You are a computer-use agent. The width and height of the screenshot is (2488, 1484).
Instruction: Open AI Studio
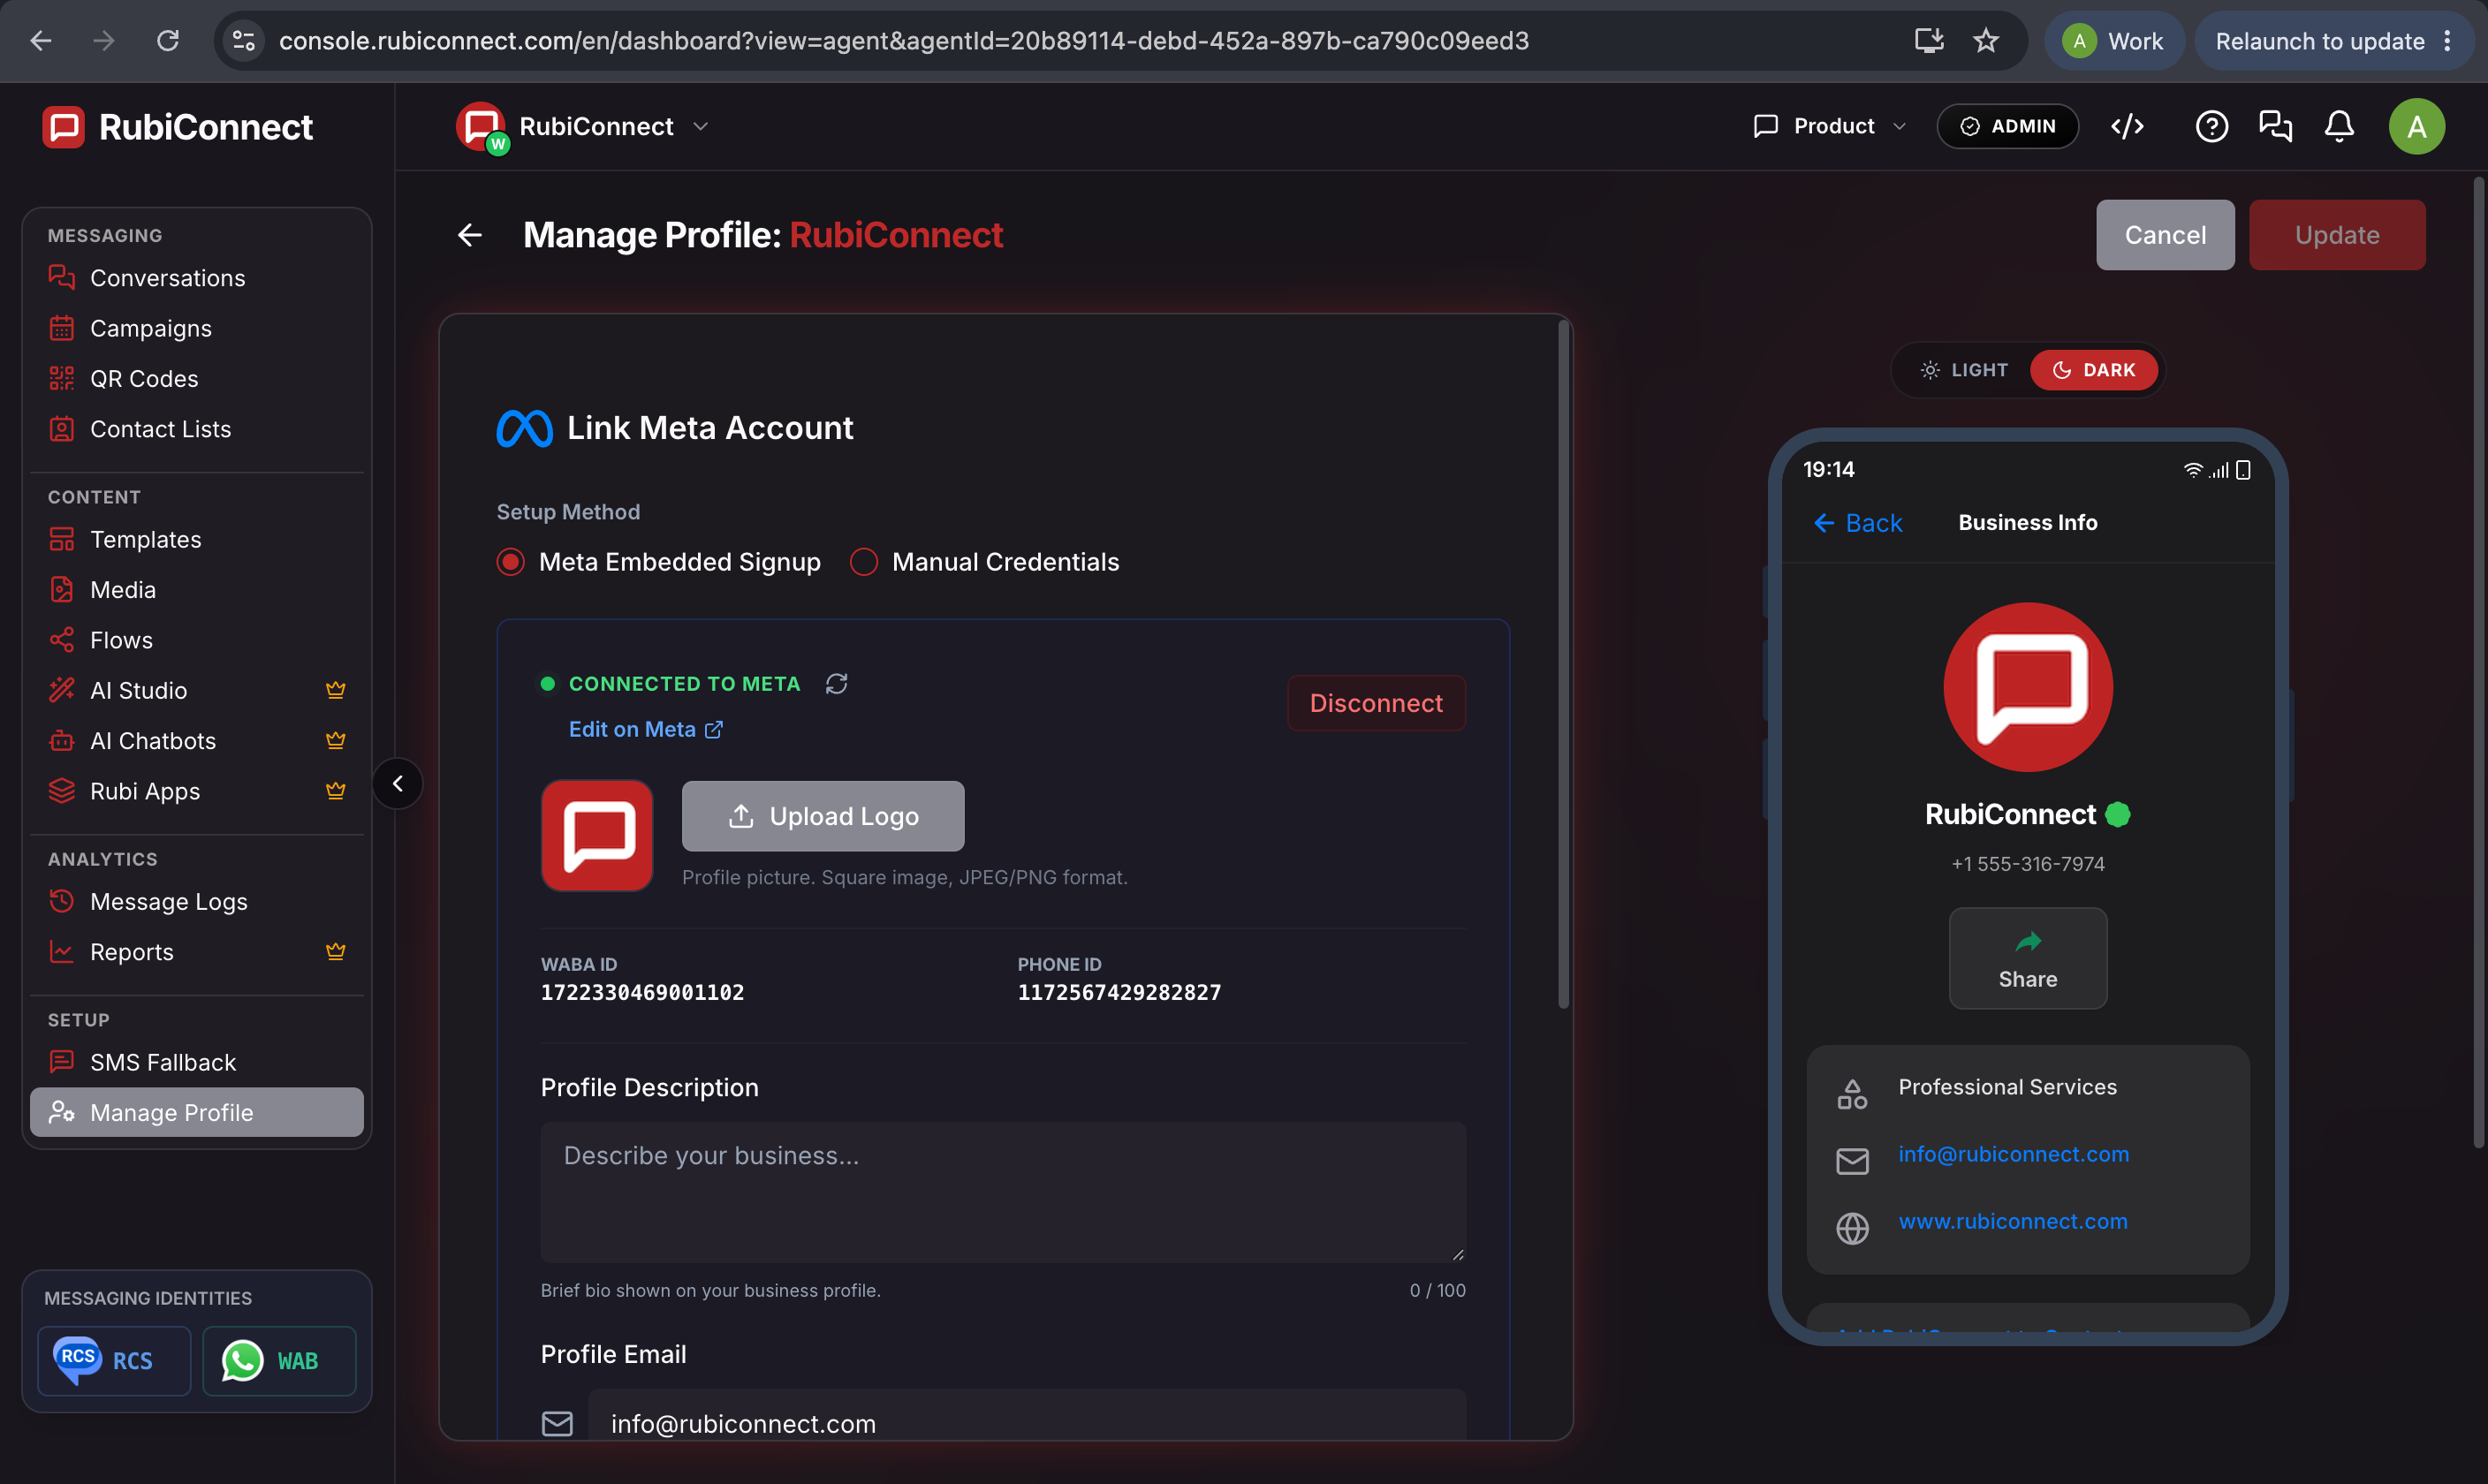(x=197, y=690)
